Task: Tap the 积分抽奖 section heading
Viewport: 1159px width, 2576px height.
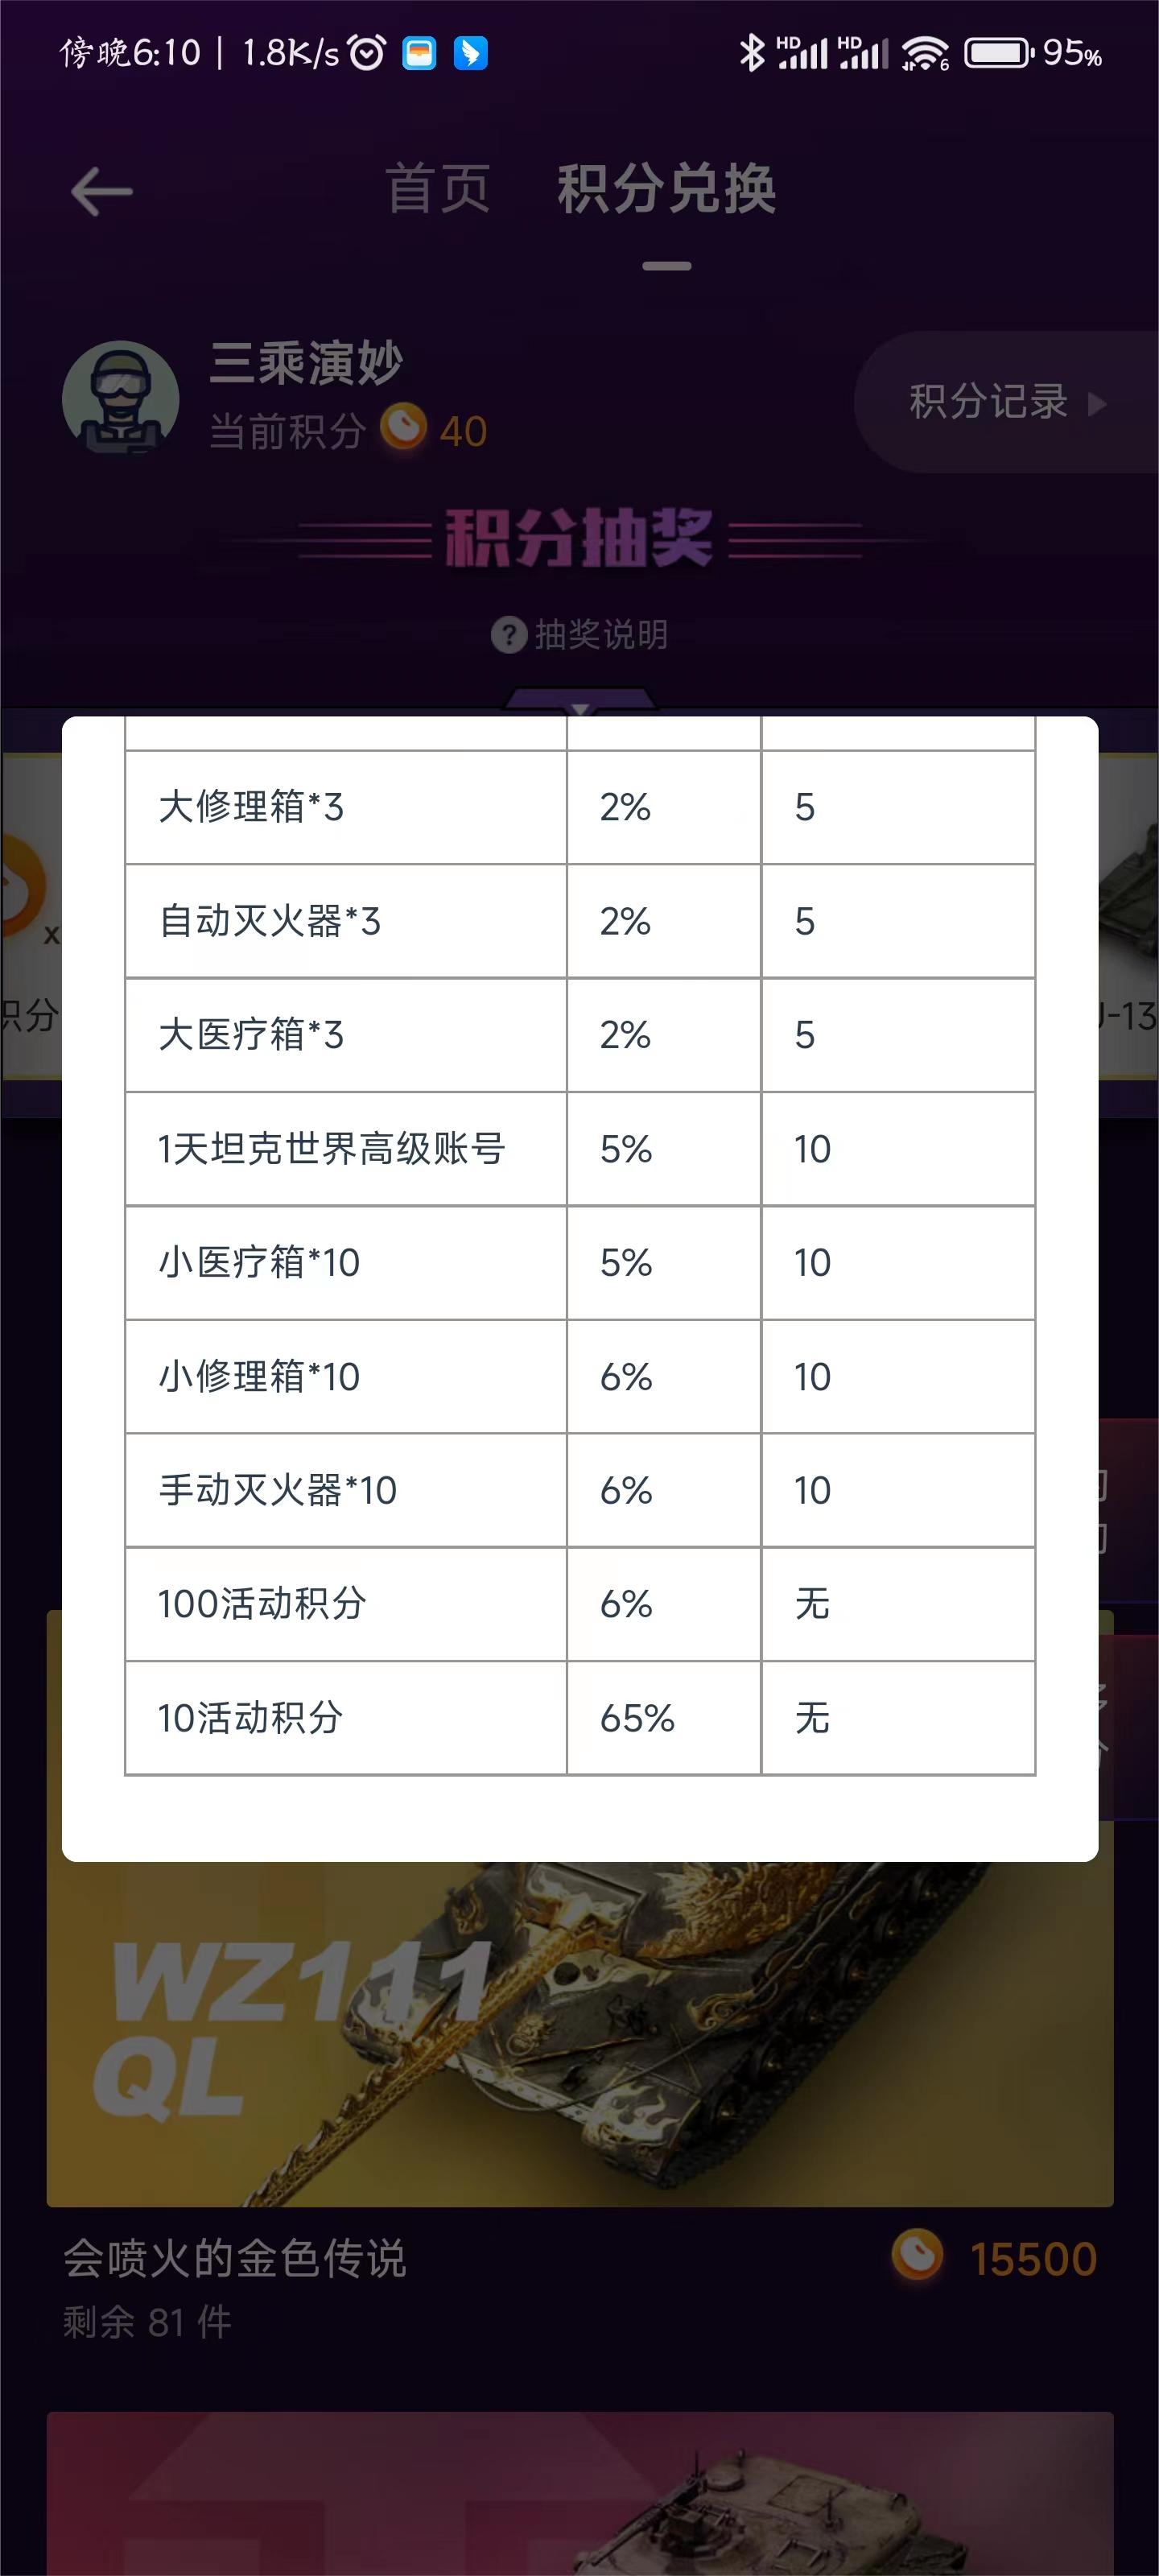Action: [x=579, y=538]
